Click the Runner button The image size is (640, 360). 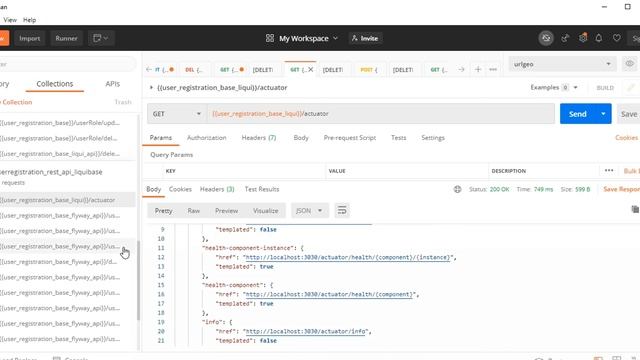coord(66,38)
